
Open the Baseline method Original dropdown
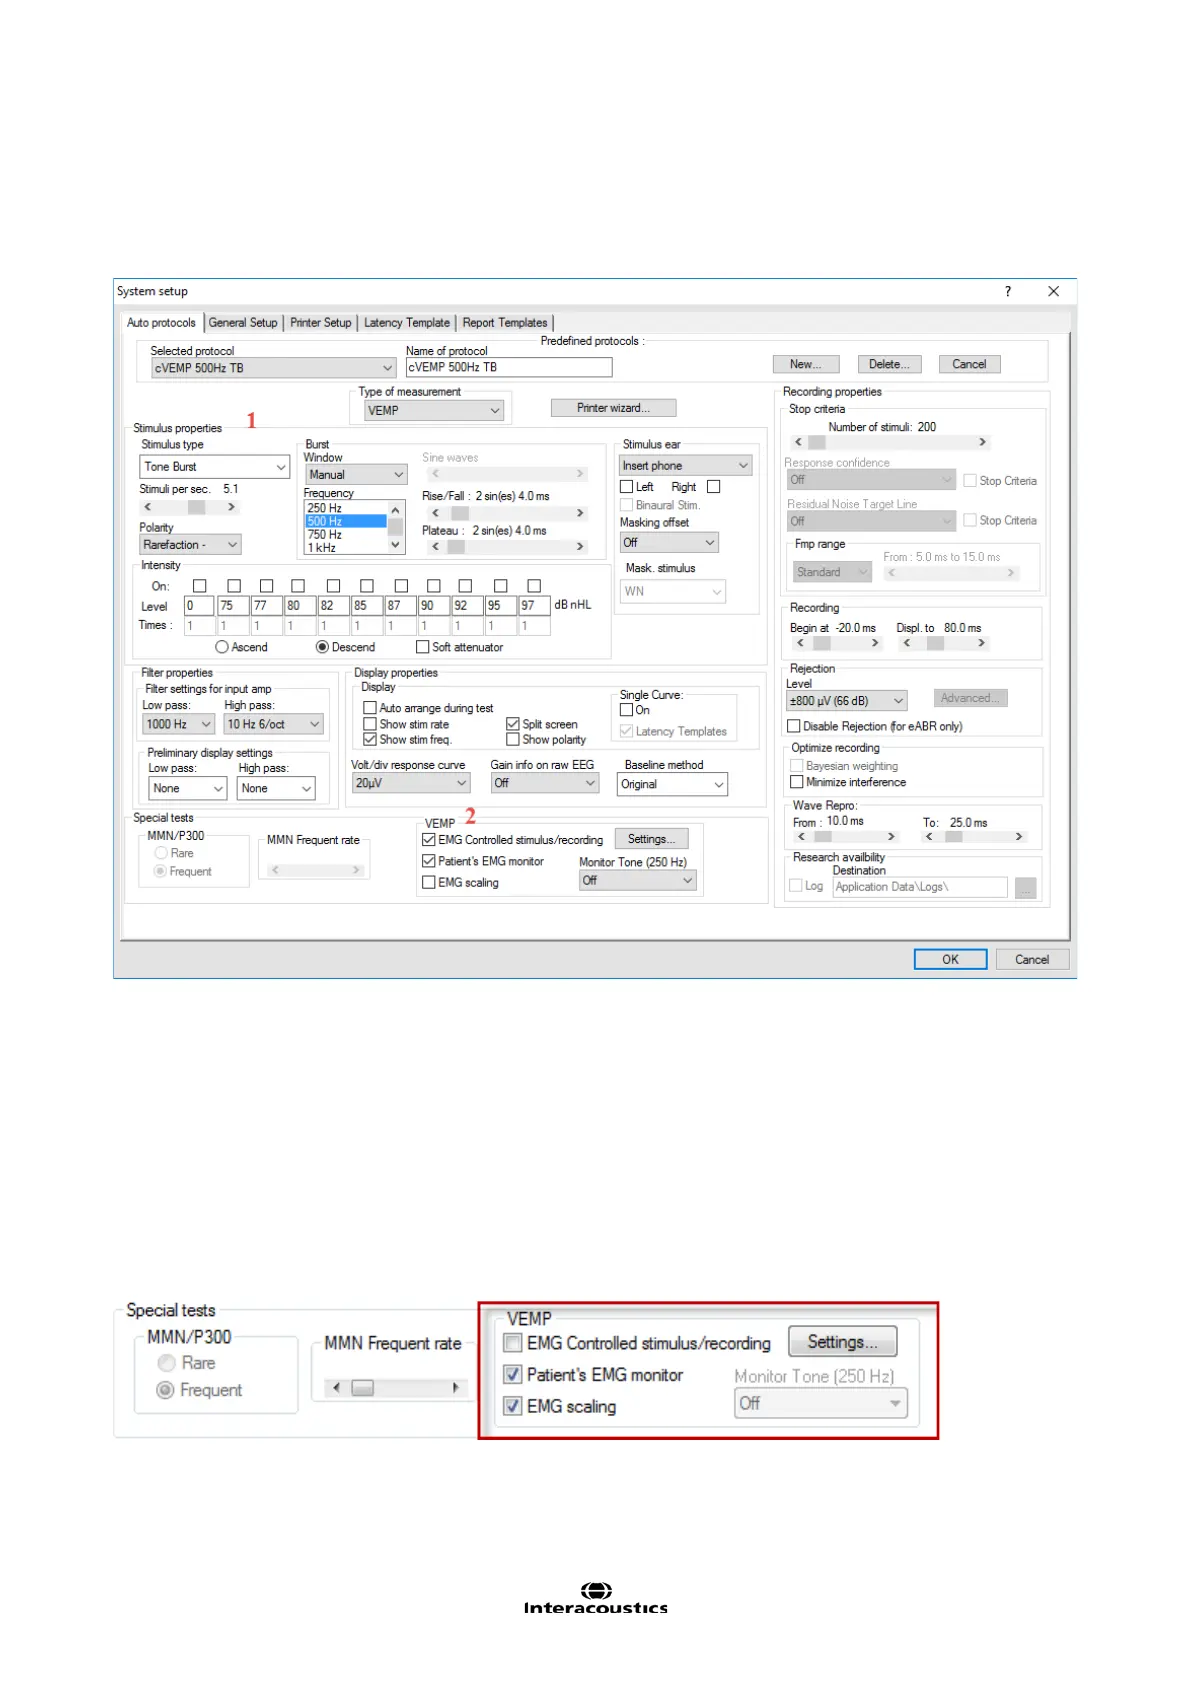(672, 784)
